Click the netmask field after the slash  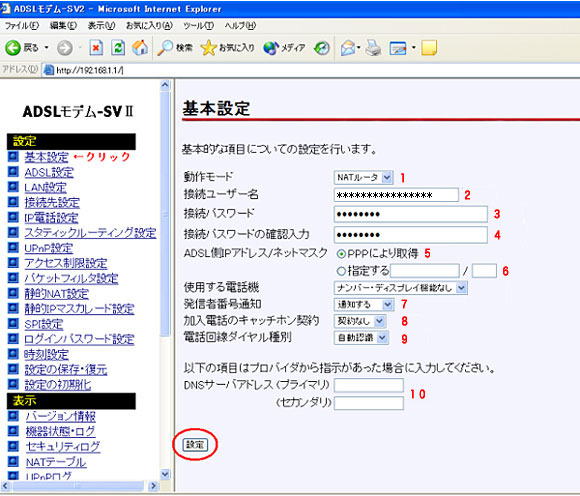(484, 271)
